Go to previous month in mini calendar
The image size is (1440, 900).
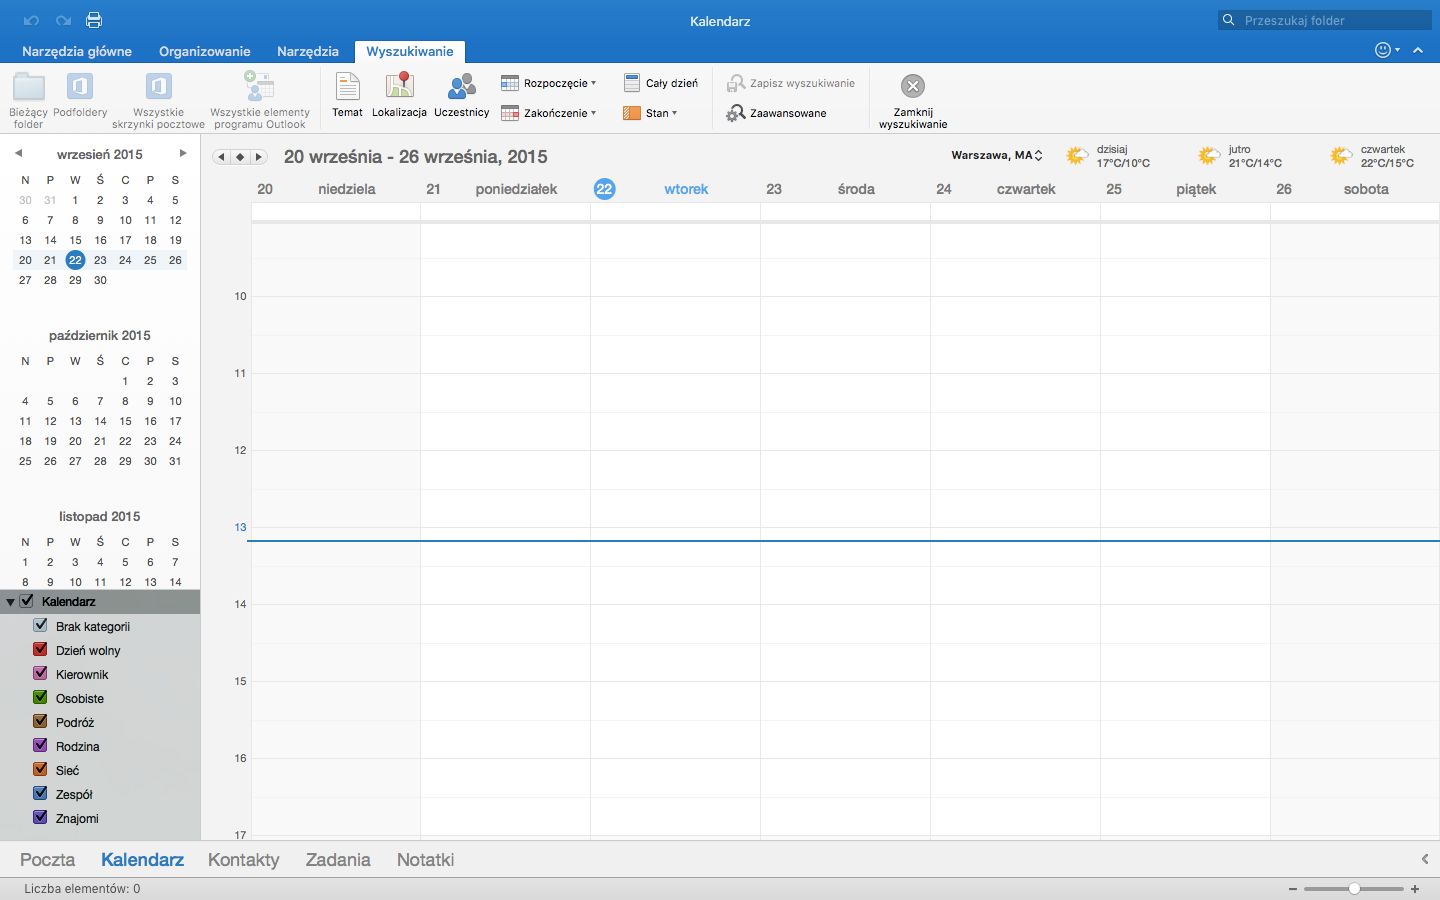18,153
